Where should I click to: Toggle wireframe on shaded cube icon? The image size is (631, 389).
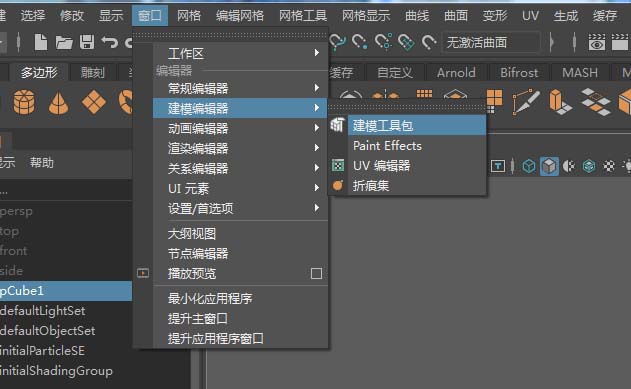point(589,166)
